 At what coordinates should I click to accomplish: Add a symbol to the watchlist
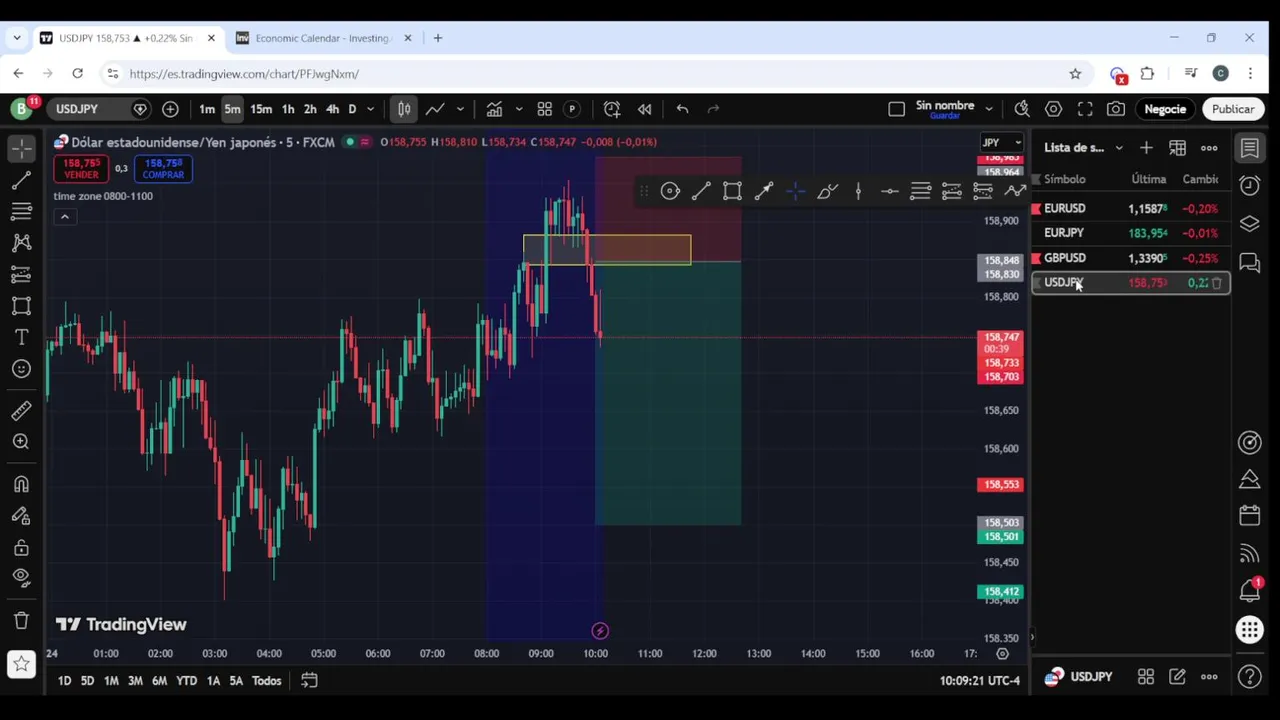click(1146, 148)
